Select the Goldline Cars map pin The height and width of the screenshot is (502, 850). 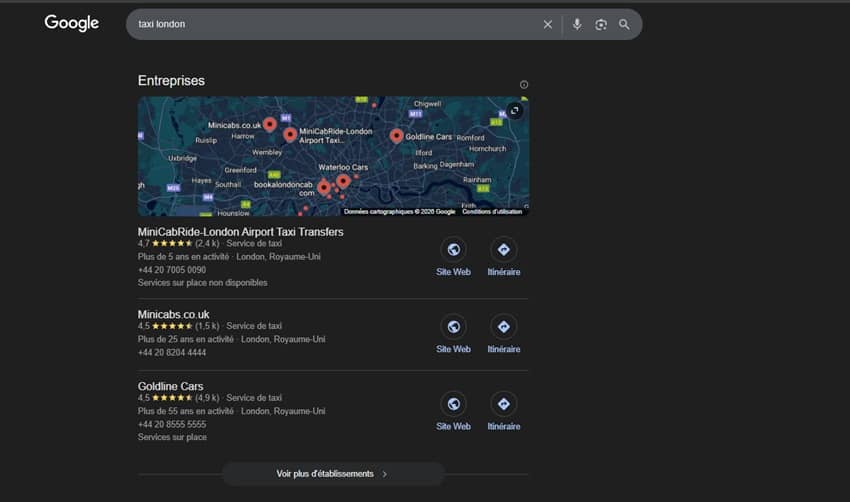[x=396, y=136]
